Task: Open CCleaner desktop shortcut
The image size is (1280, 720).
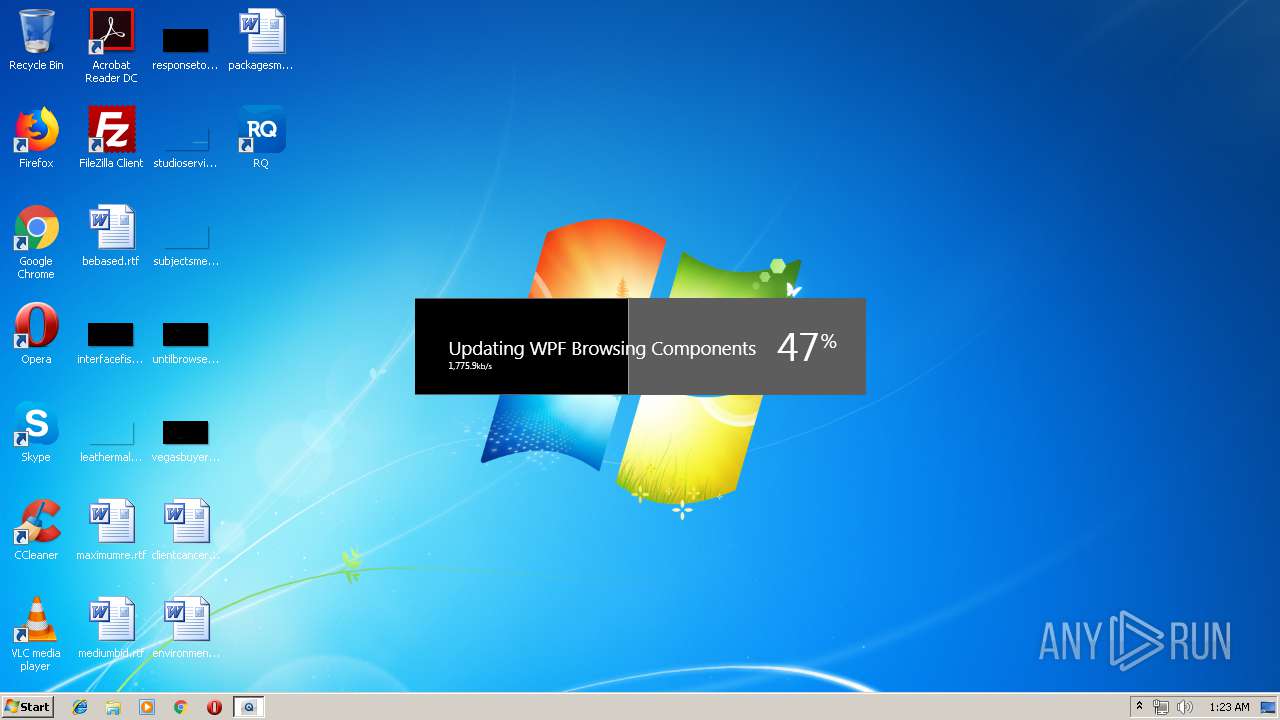Action: pyautogui.click(x=36, y=530)
